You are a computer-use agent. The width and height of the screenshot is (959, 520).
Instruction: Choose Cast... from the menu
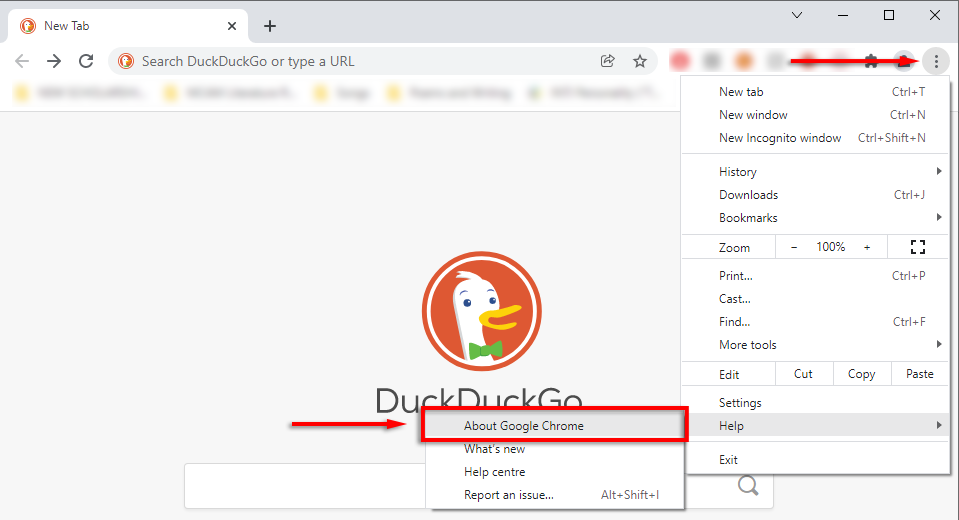point(815,299)
